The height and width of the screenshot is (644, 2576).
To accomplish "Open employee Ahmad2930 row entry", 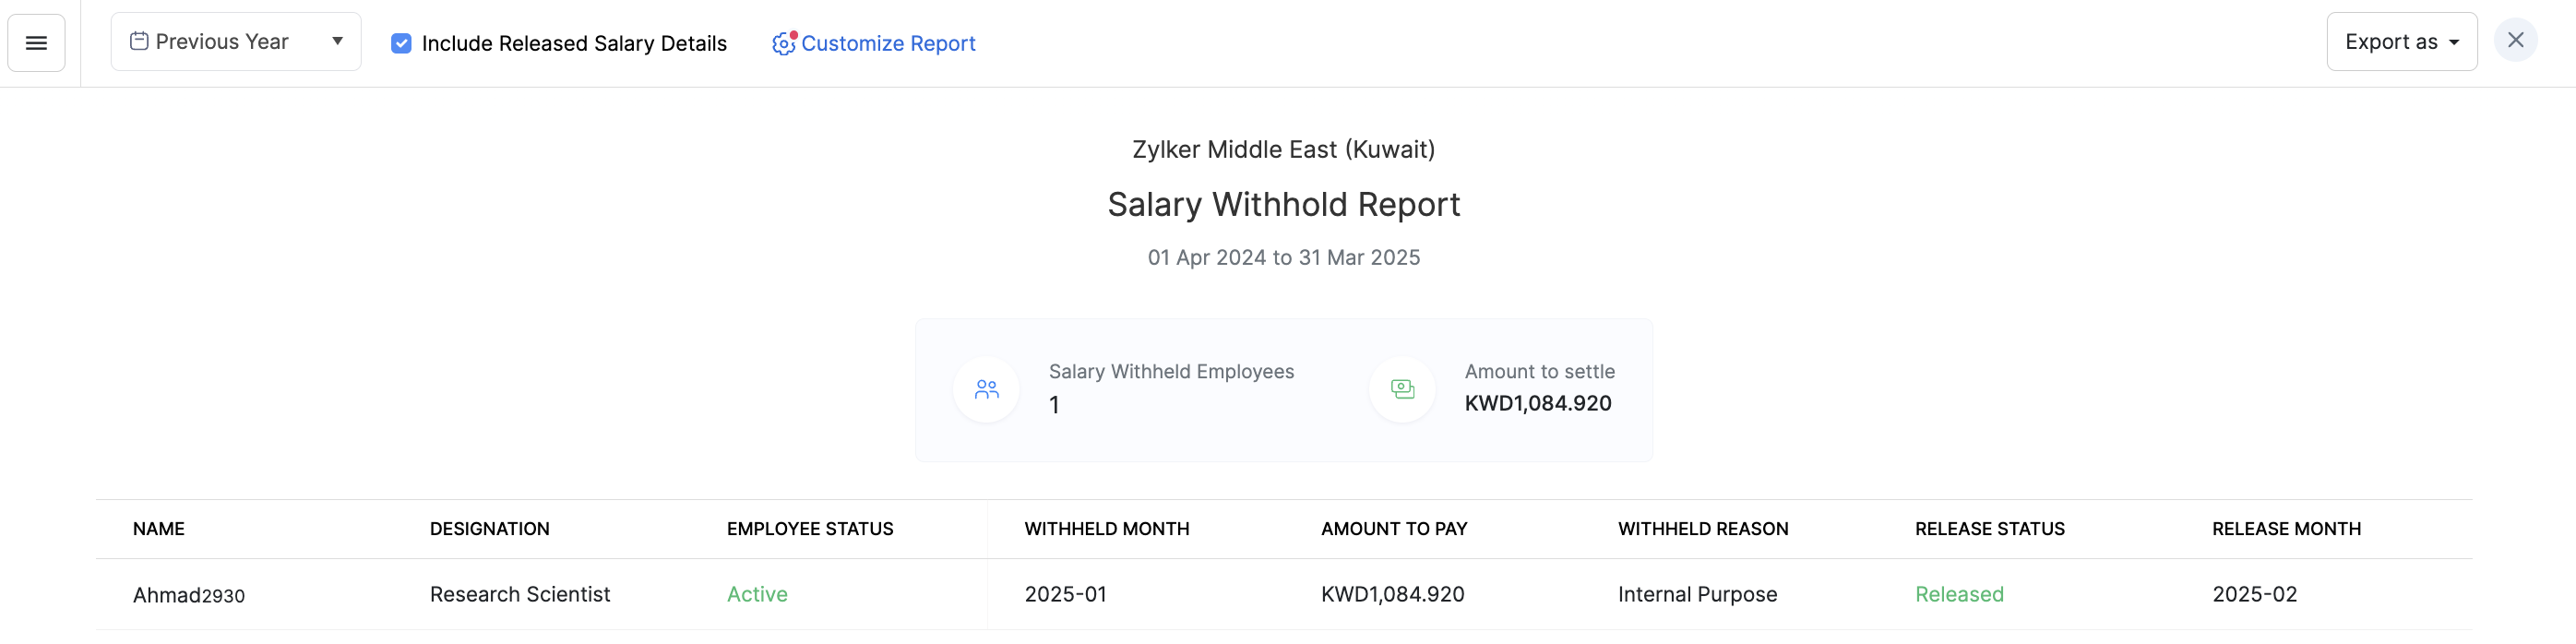I will tap(189, 595).
